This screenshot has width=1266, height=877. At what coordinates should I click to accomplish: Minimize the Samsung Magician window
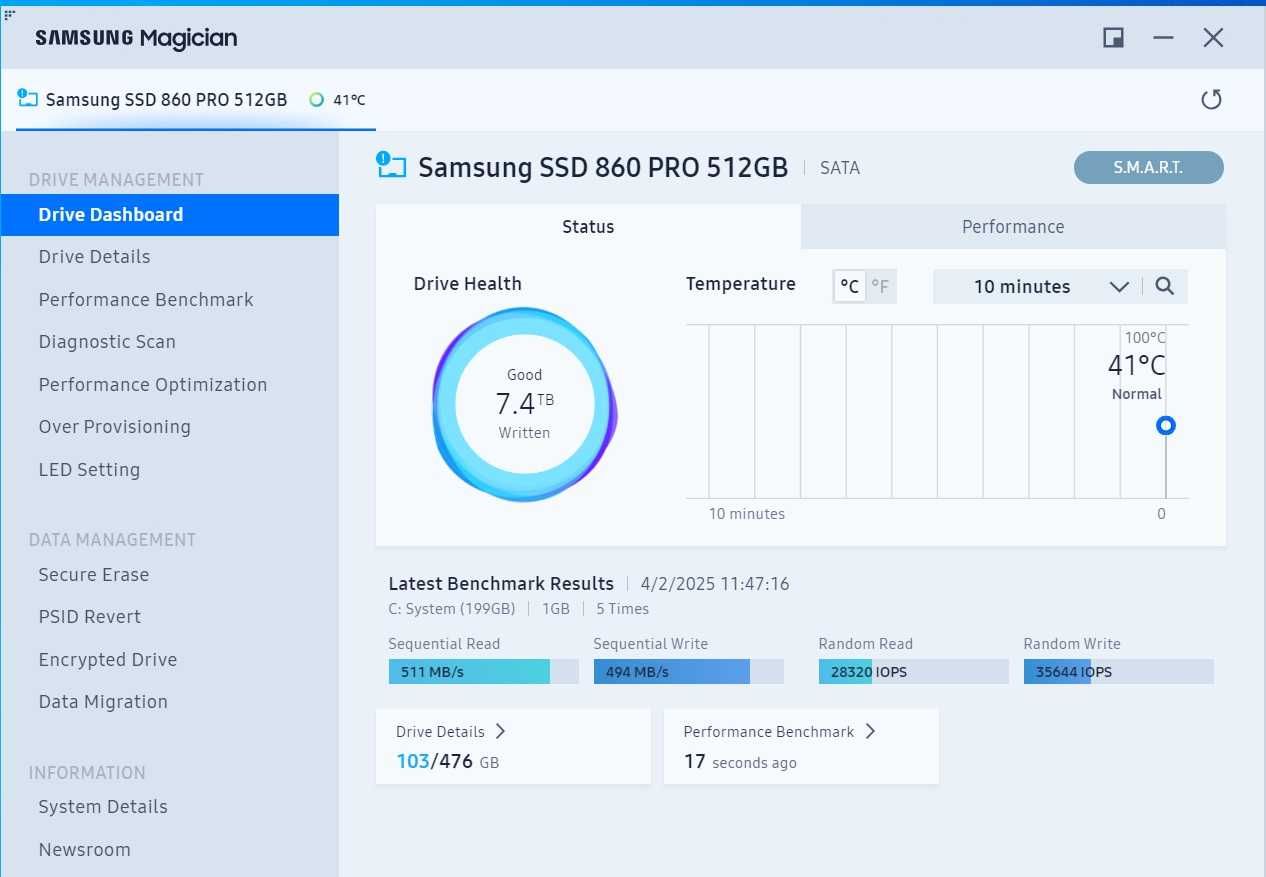(x=1163, y=38)
